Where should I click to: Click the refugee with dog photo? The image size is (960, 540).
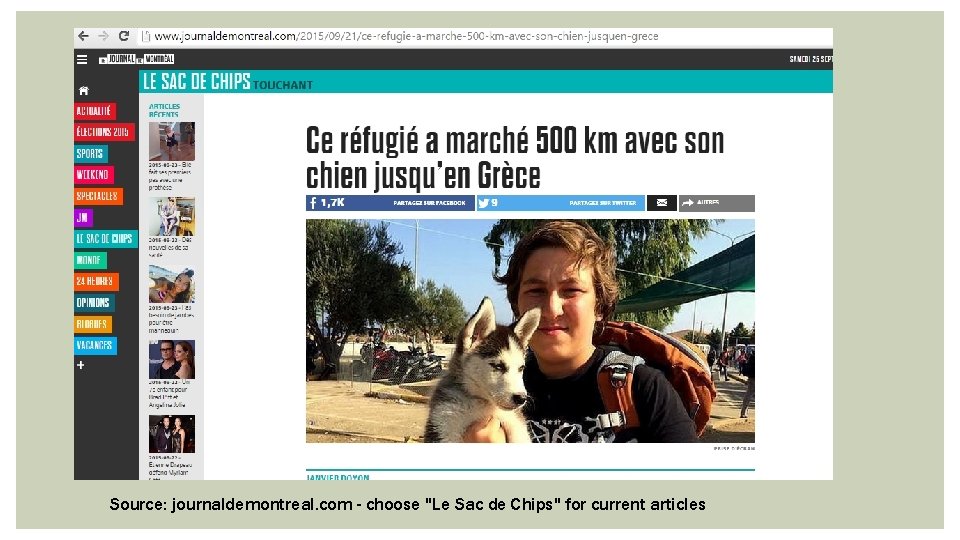click(530, 331)
